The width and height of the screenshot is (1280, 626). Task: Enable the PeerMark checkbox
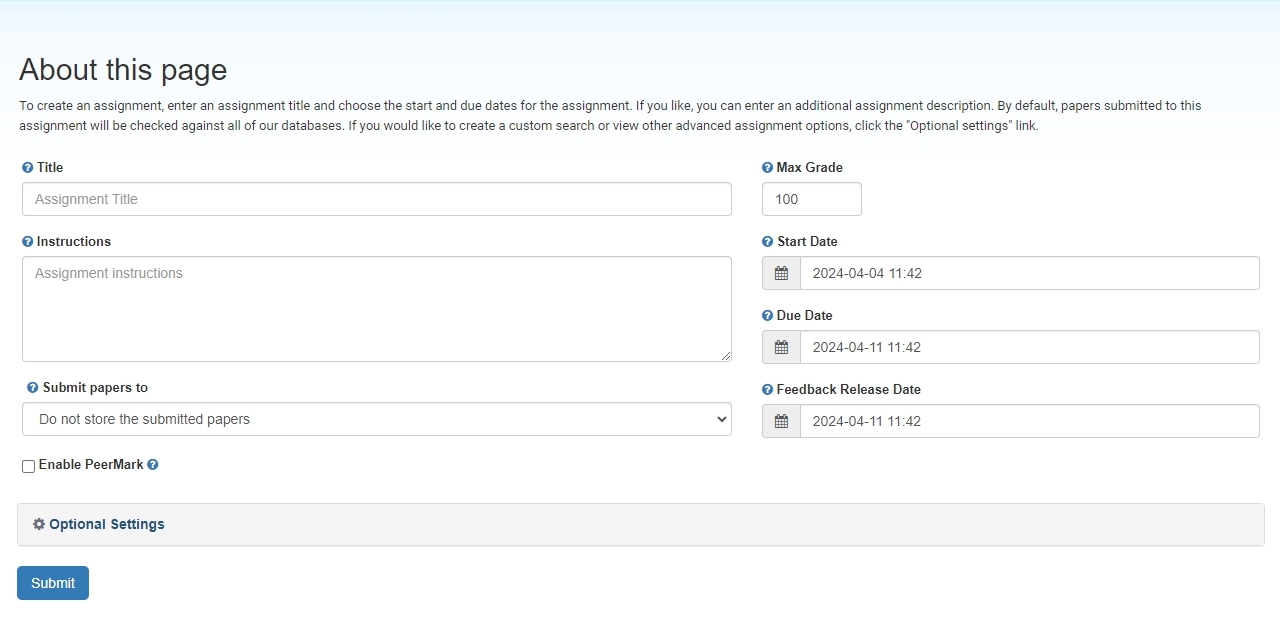(x=29, y=466)
